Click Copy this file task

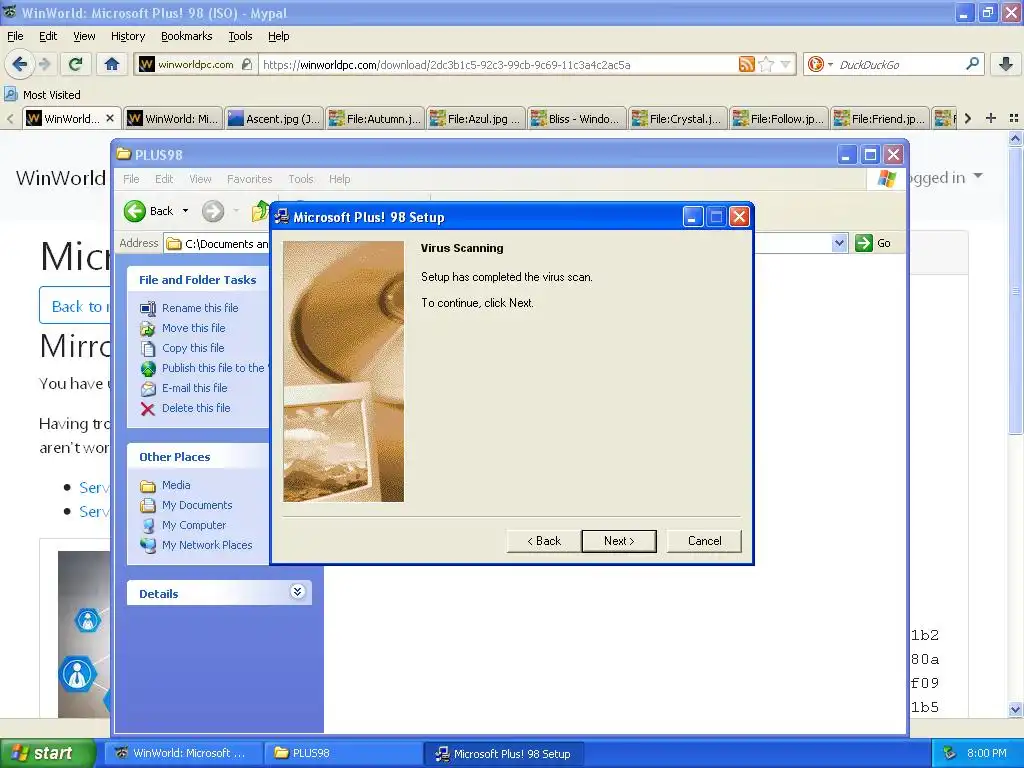click(x=193, y=348)
